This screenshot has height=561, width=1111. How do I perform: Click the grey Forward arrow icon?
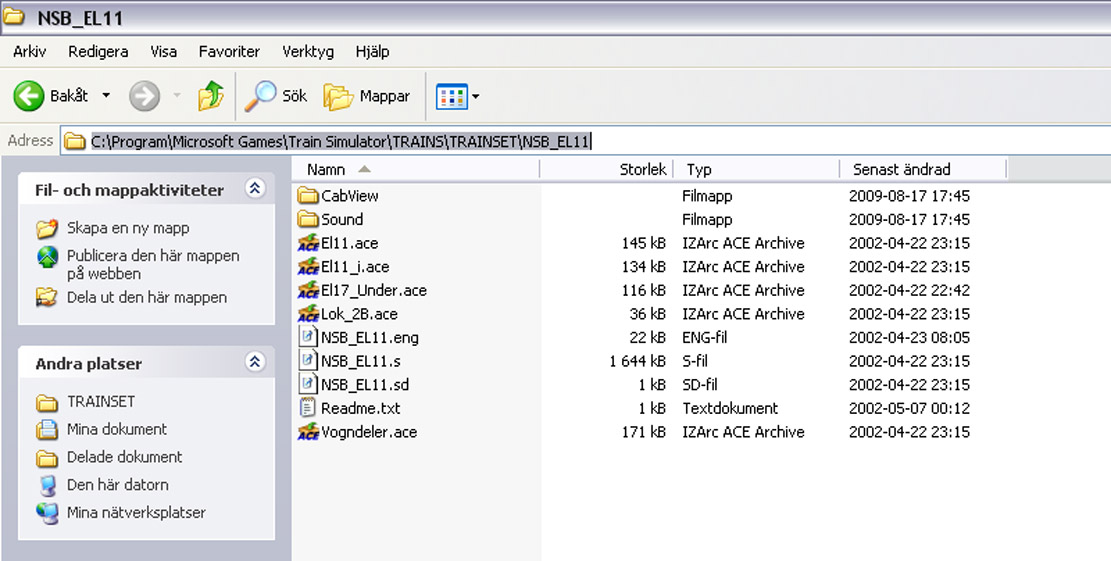pos(144,96)
